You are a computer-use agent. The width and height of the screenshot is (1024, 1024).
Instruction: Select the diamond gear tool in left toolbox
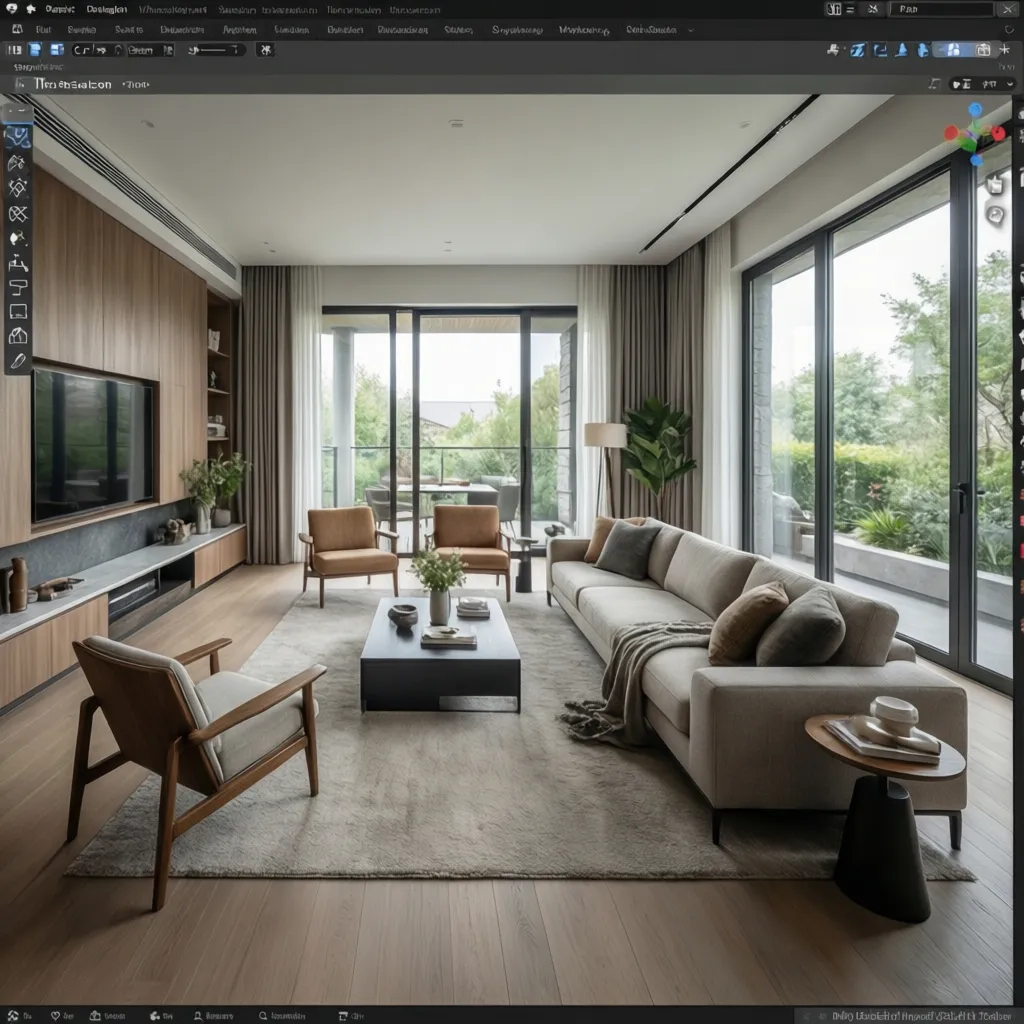18,188
